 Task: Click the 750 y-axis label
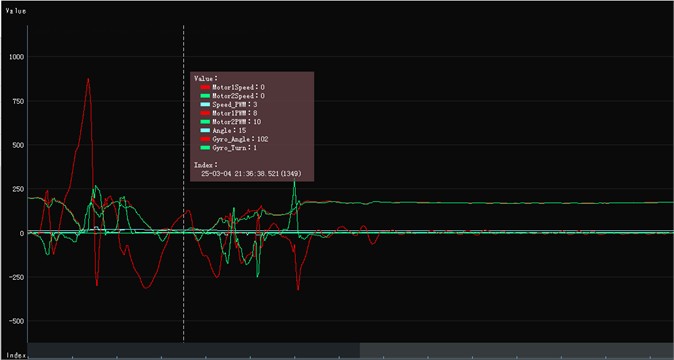click(x=18, y=101)
